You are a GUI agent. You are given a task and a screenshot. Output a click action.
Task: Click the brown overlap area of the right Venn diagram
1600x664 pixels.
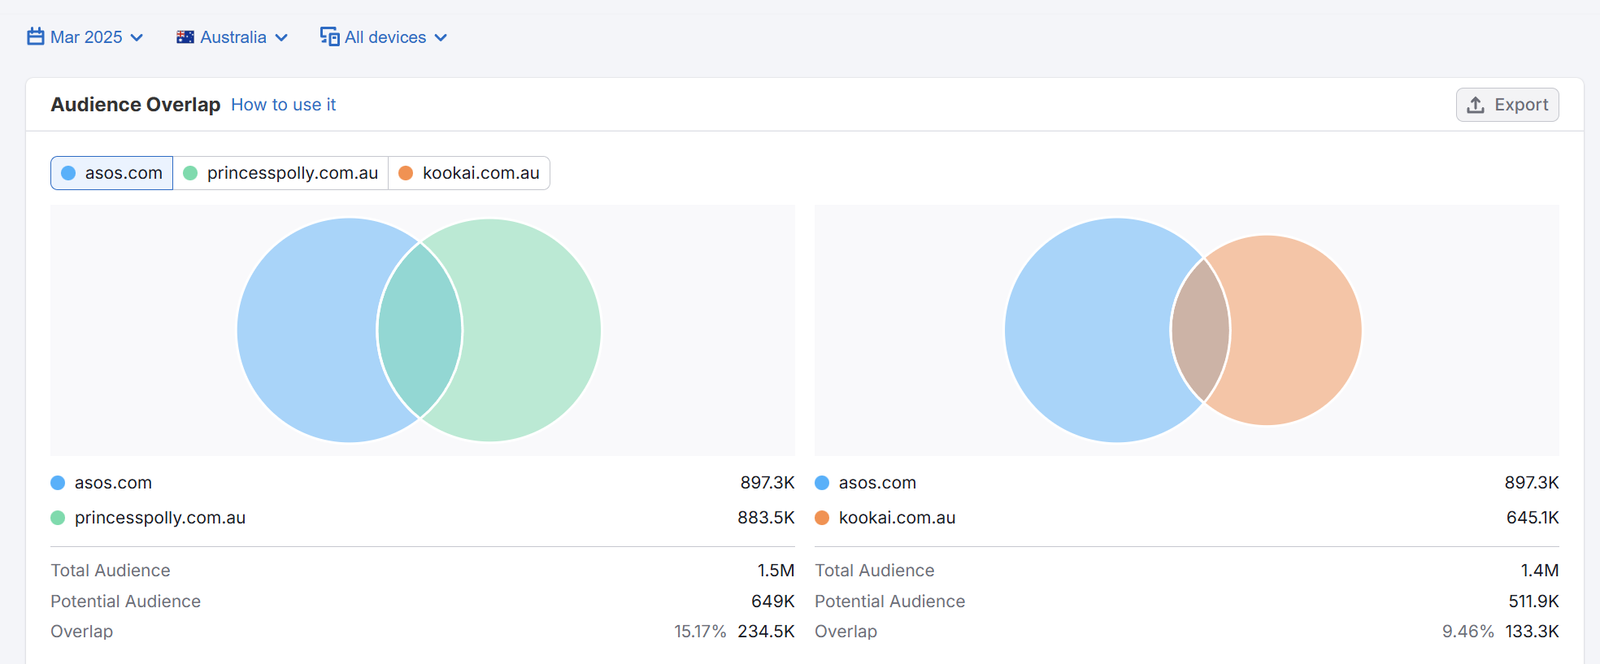1200,330
